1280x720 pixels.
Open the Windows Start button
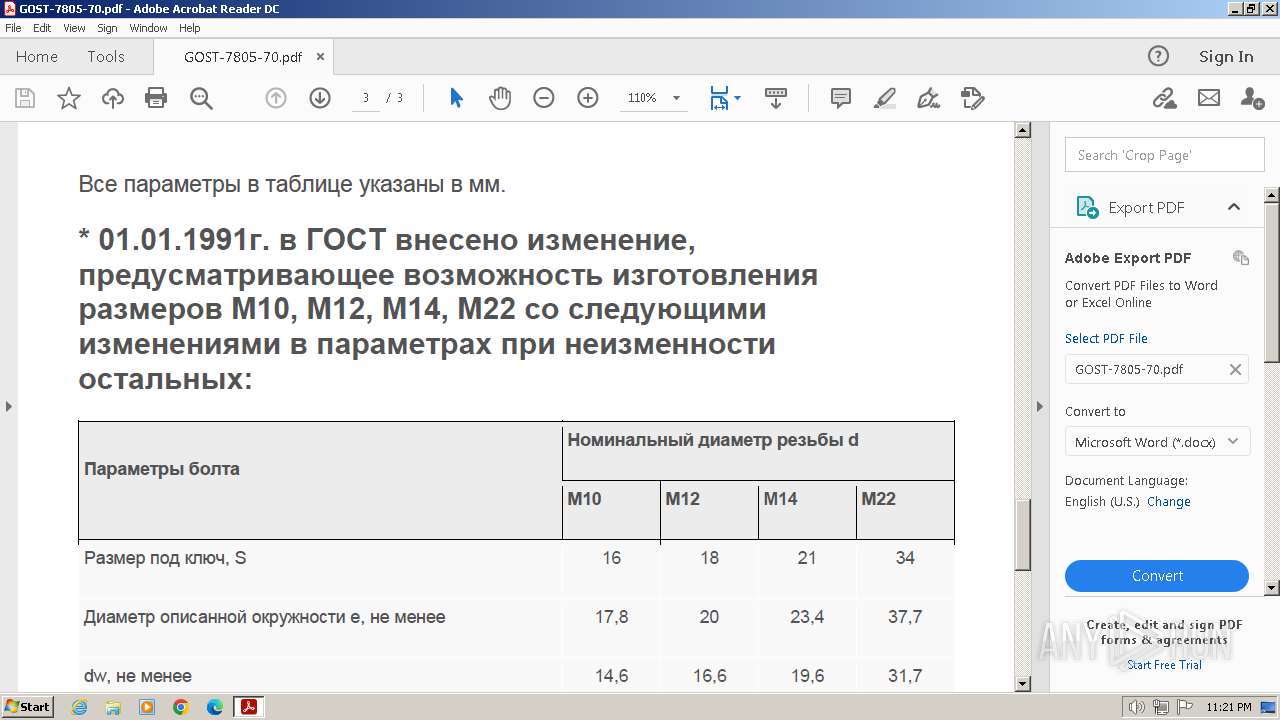pyautogui.click(x=27, y=707)
